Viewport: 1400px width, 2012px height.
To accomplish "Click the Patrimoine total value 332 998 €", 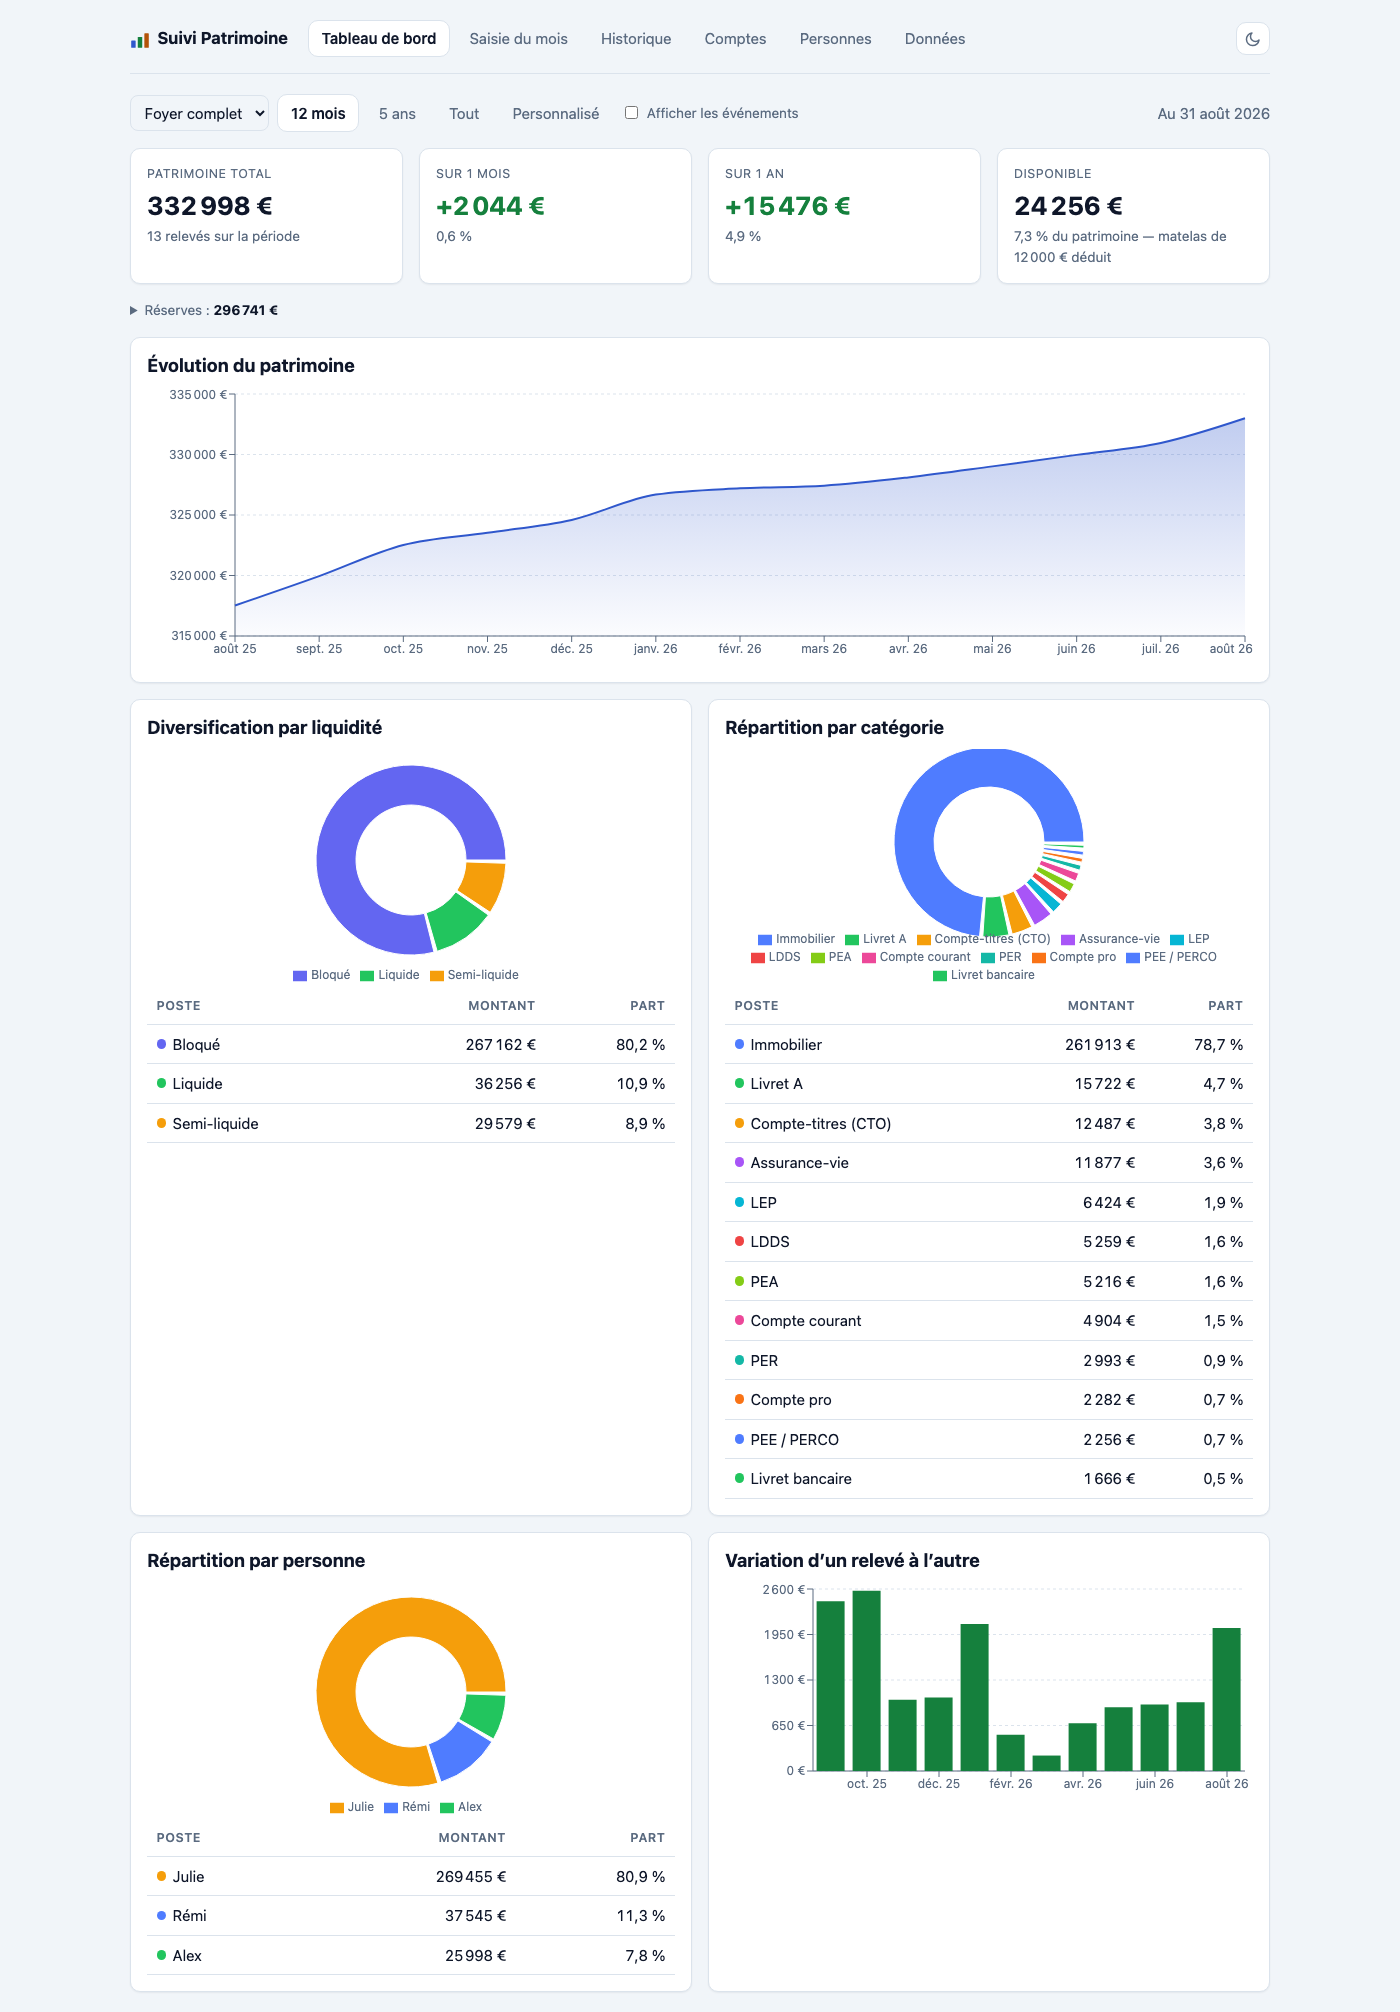I will 210,206.
